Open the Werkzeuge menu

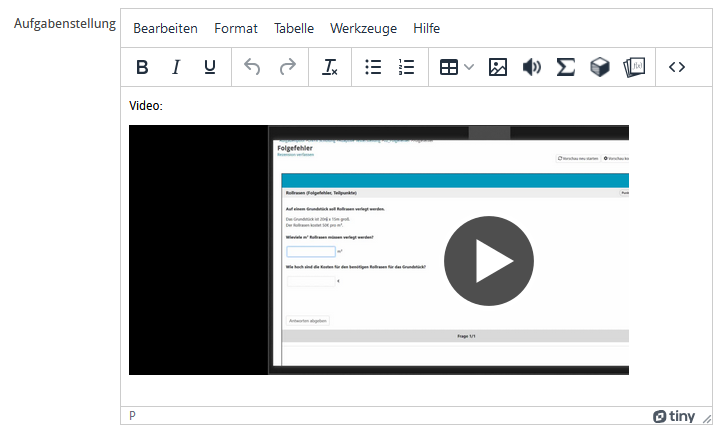pyautogui.click(x=363, y=28)
